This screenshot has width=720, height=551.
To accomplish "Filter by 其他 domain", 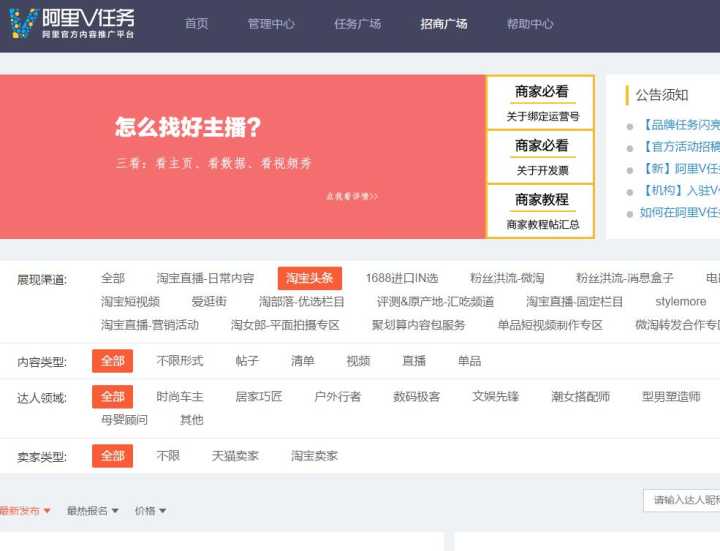I will [191, 420].
